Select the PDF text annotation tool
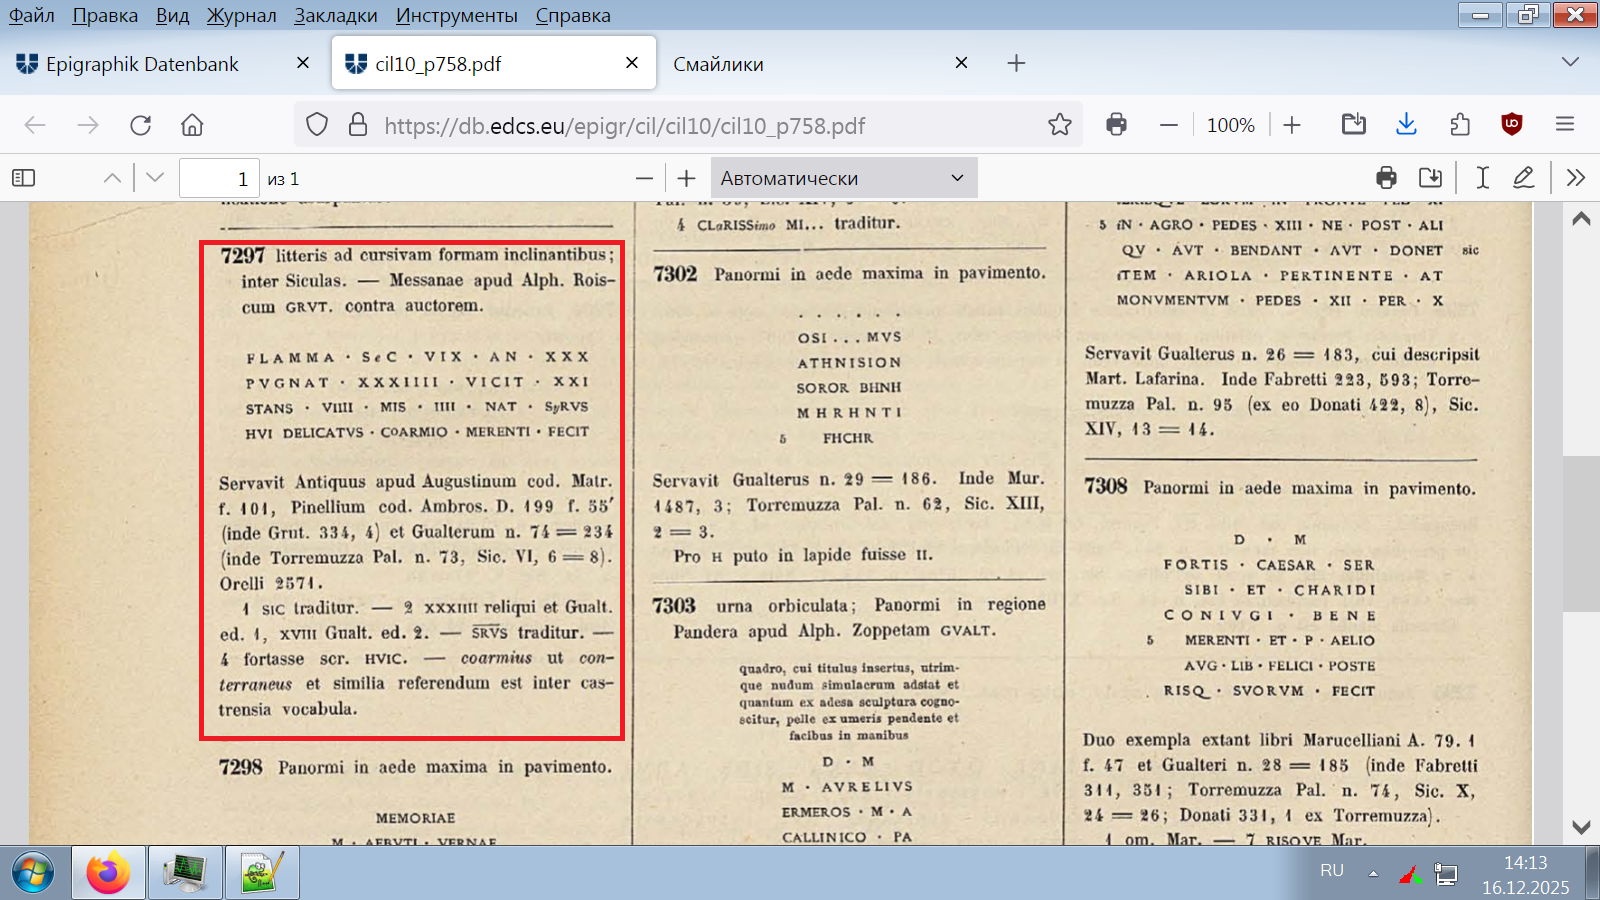Image resolution: width=1600 pixels, height=900 pixels. coord(1482,178)
